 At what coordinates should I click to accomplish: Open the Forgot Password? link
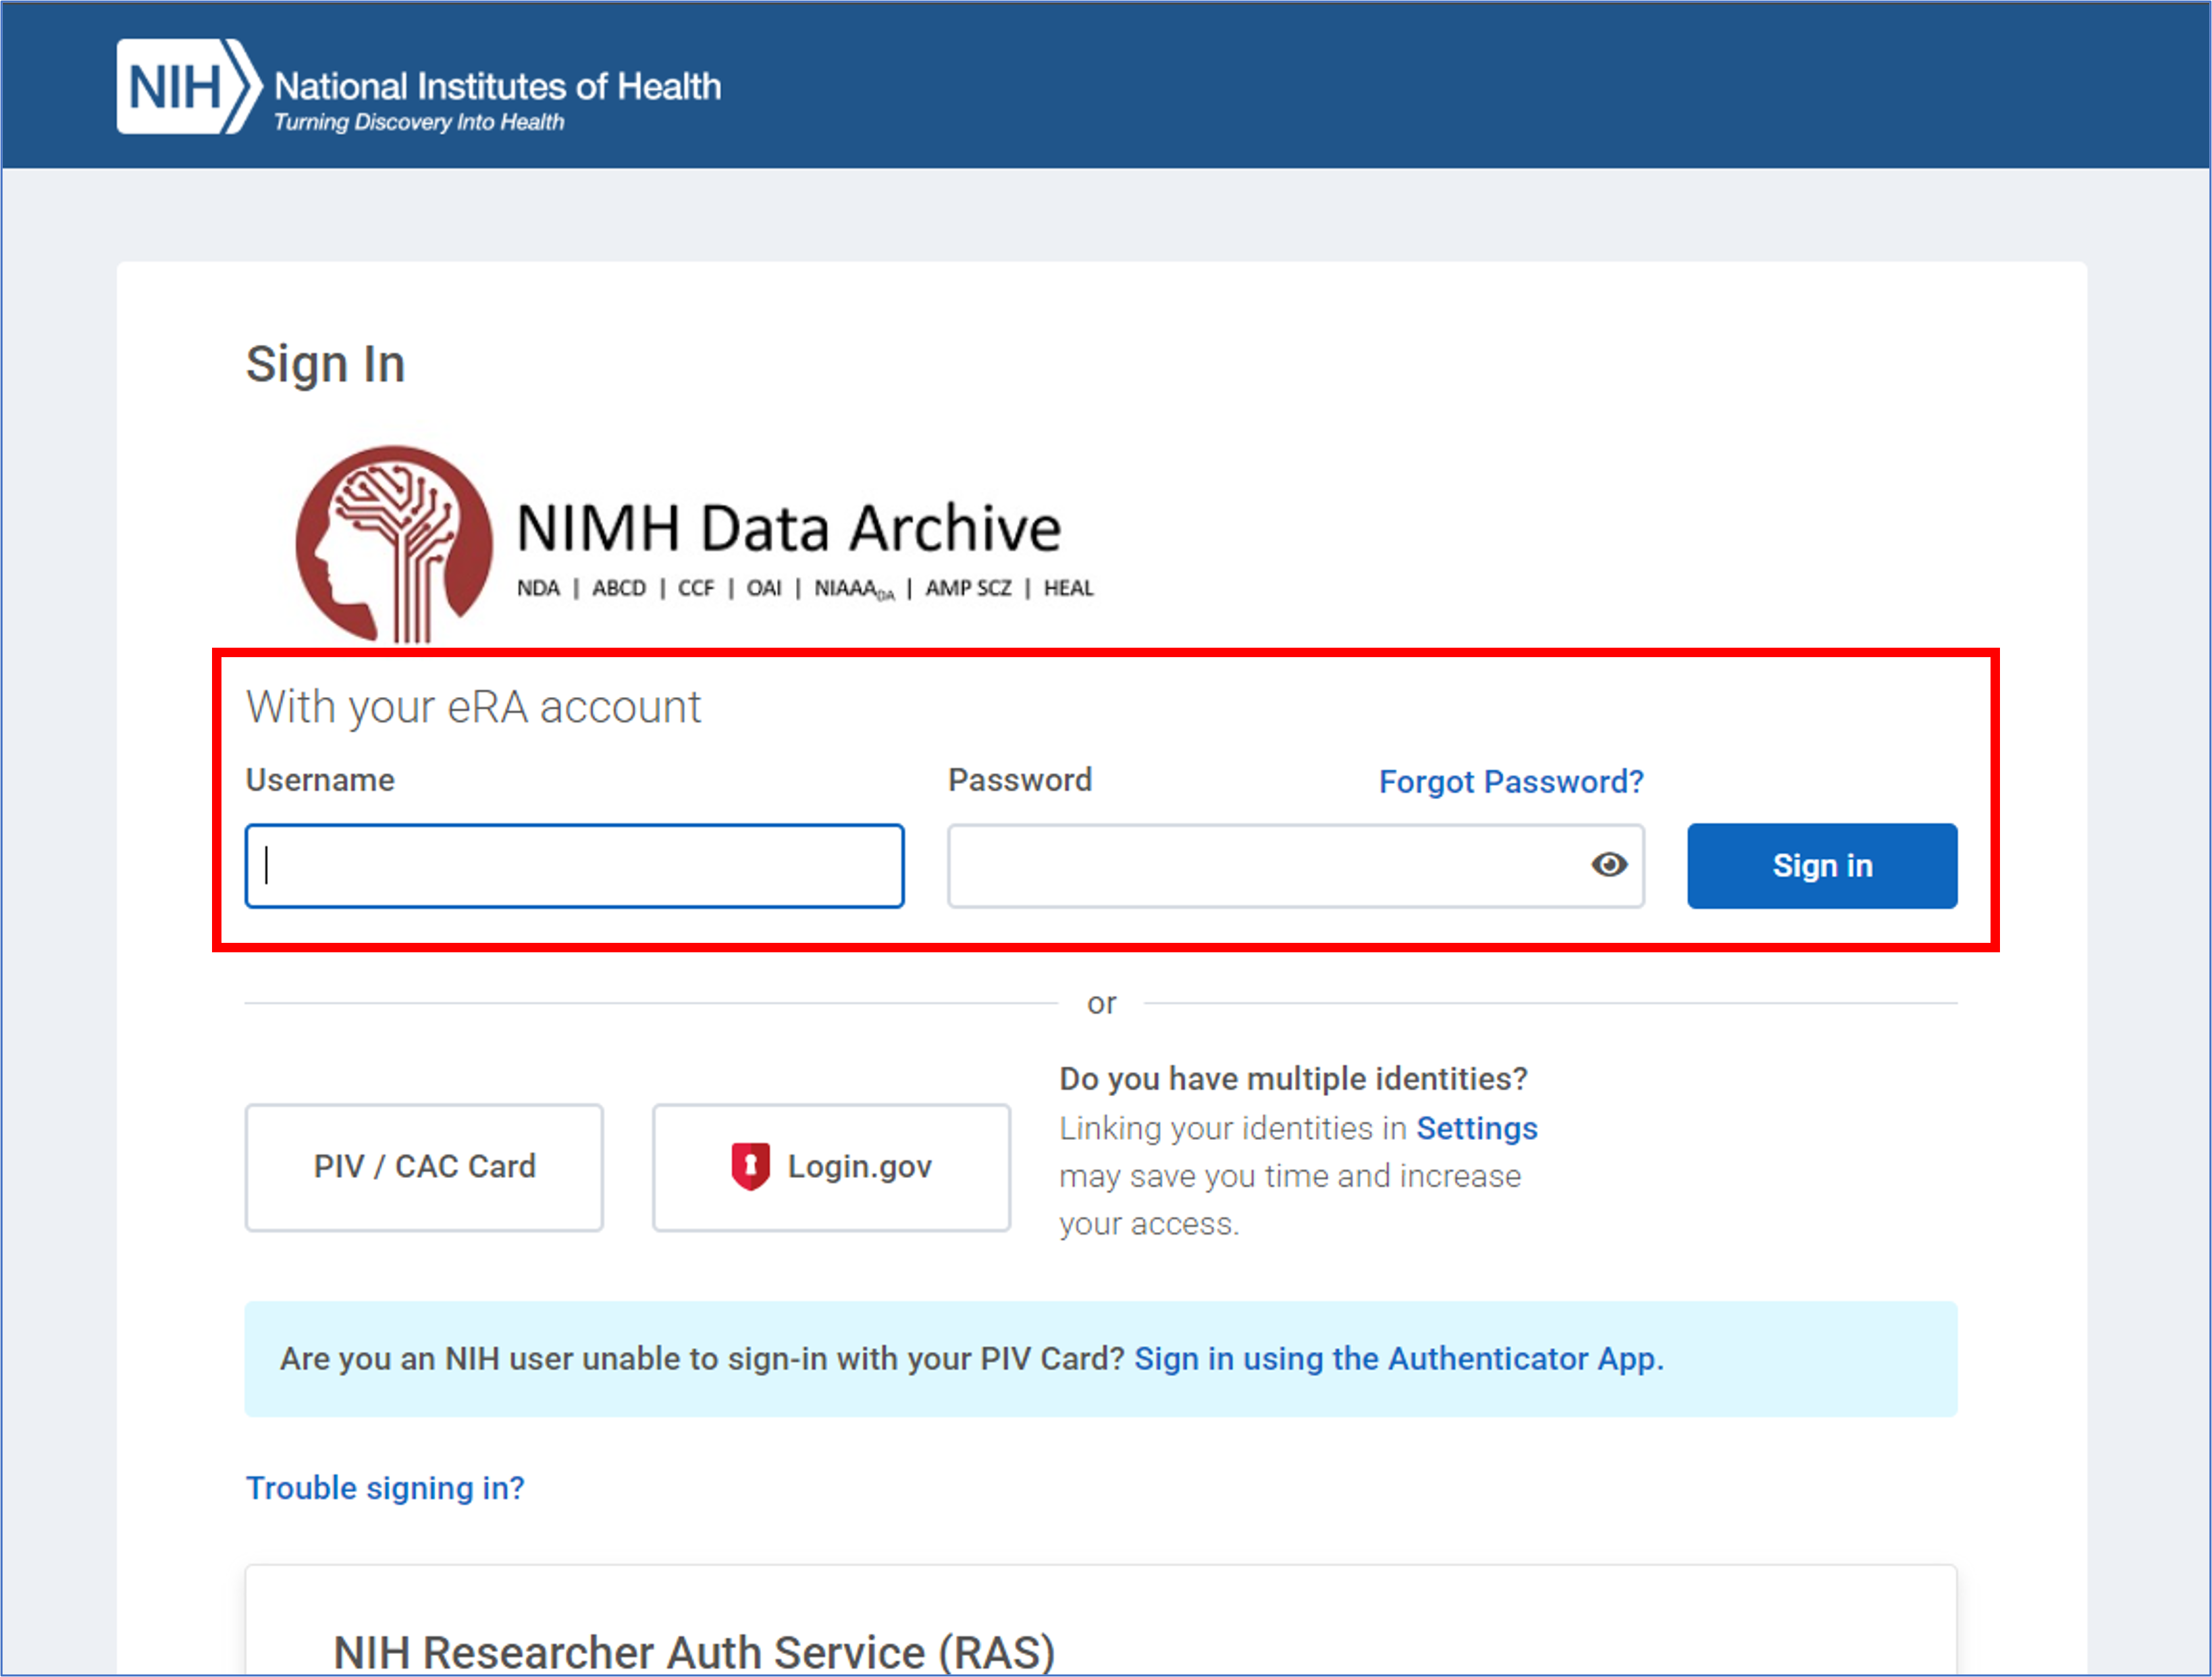(1510, 781)
